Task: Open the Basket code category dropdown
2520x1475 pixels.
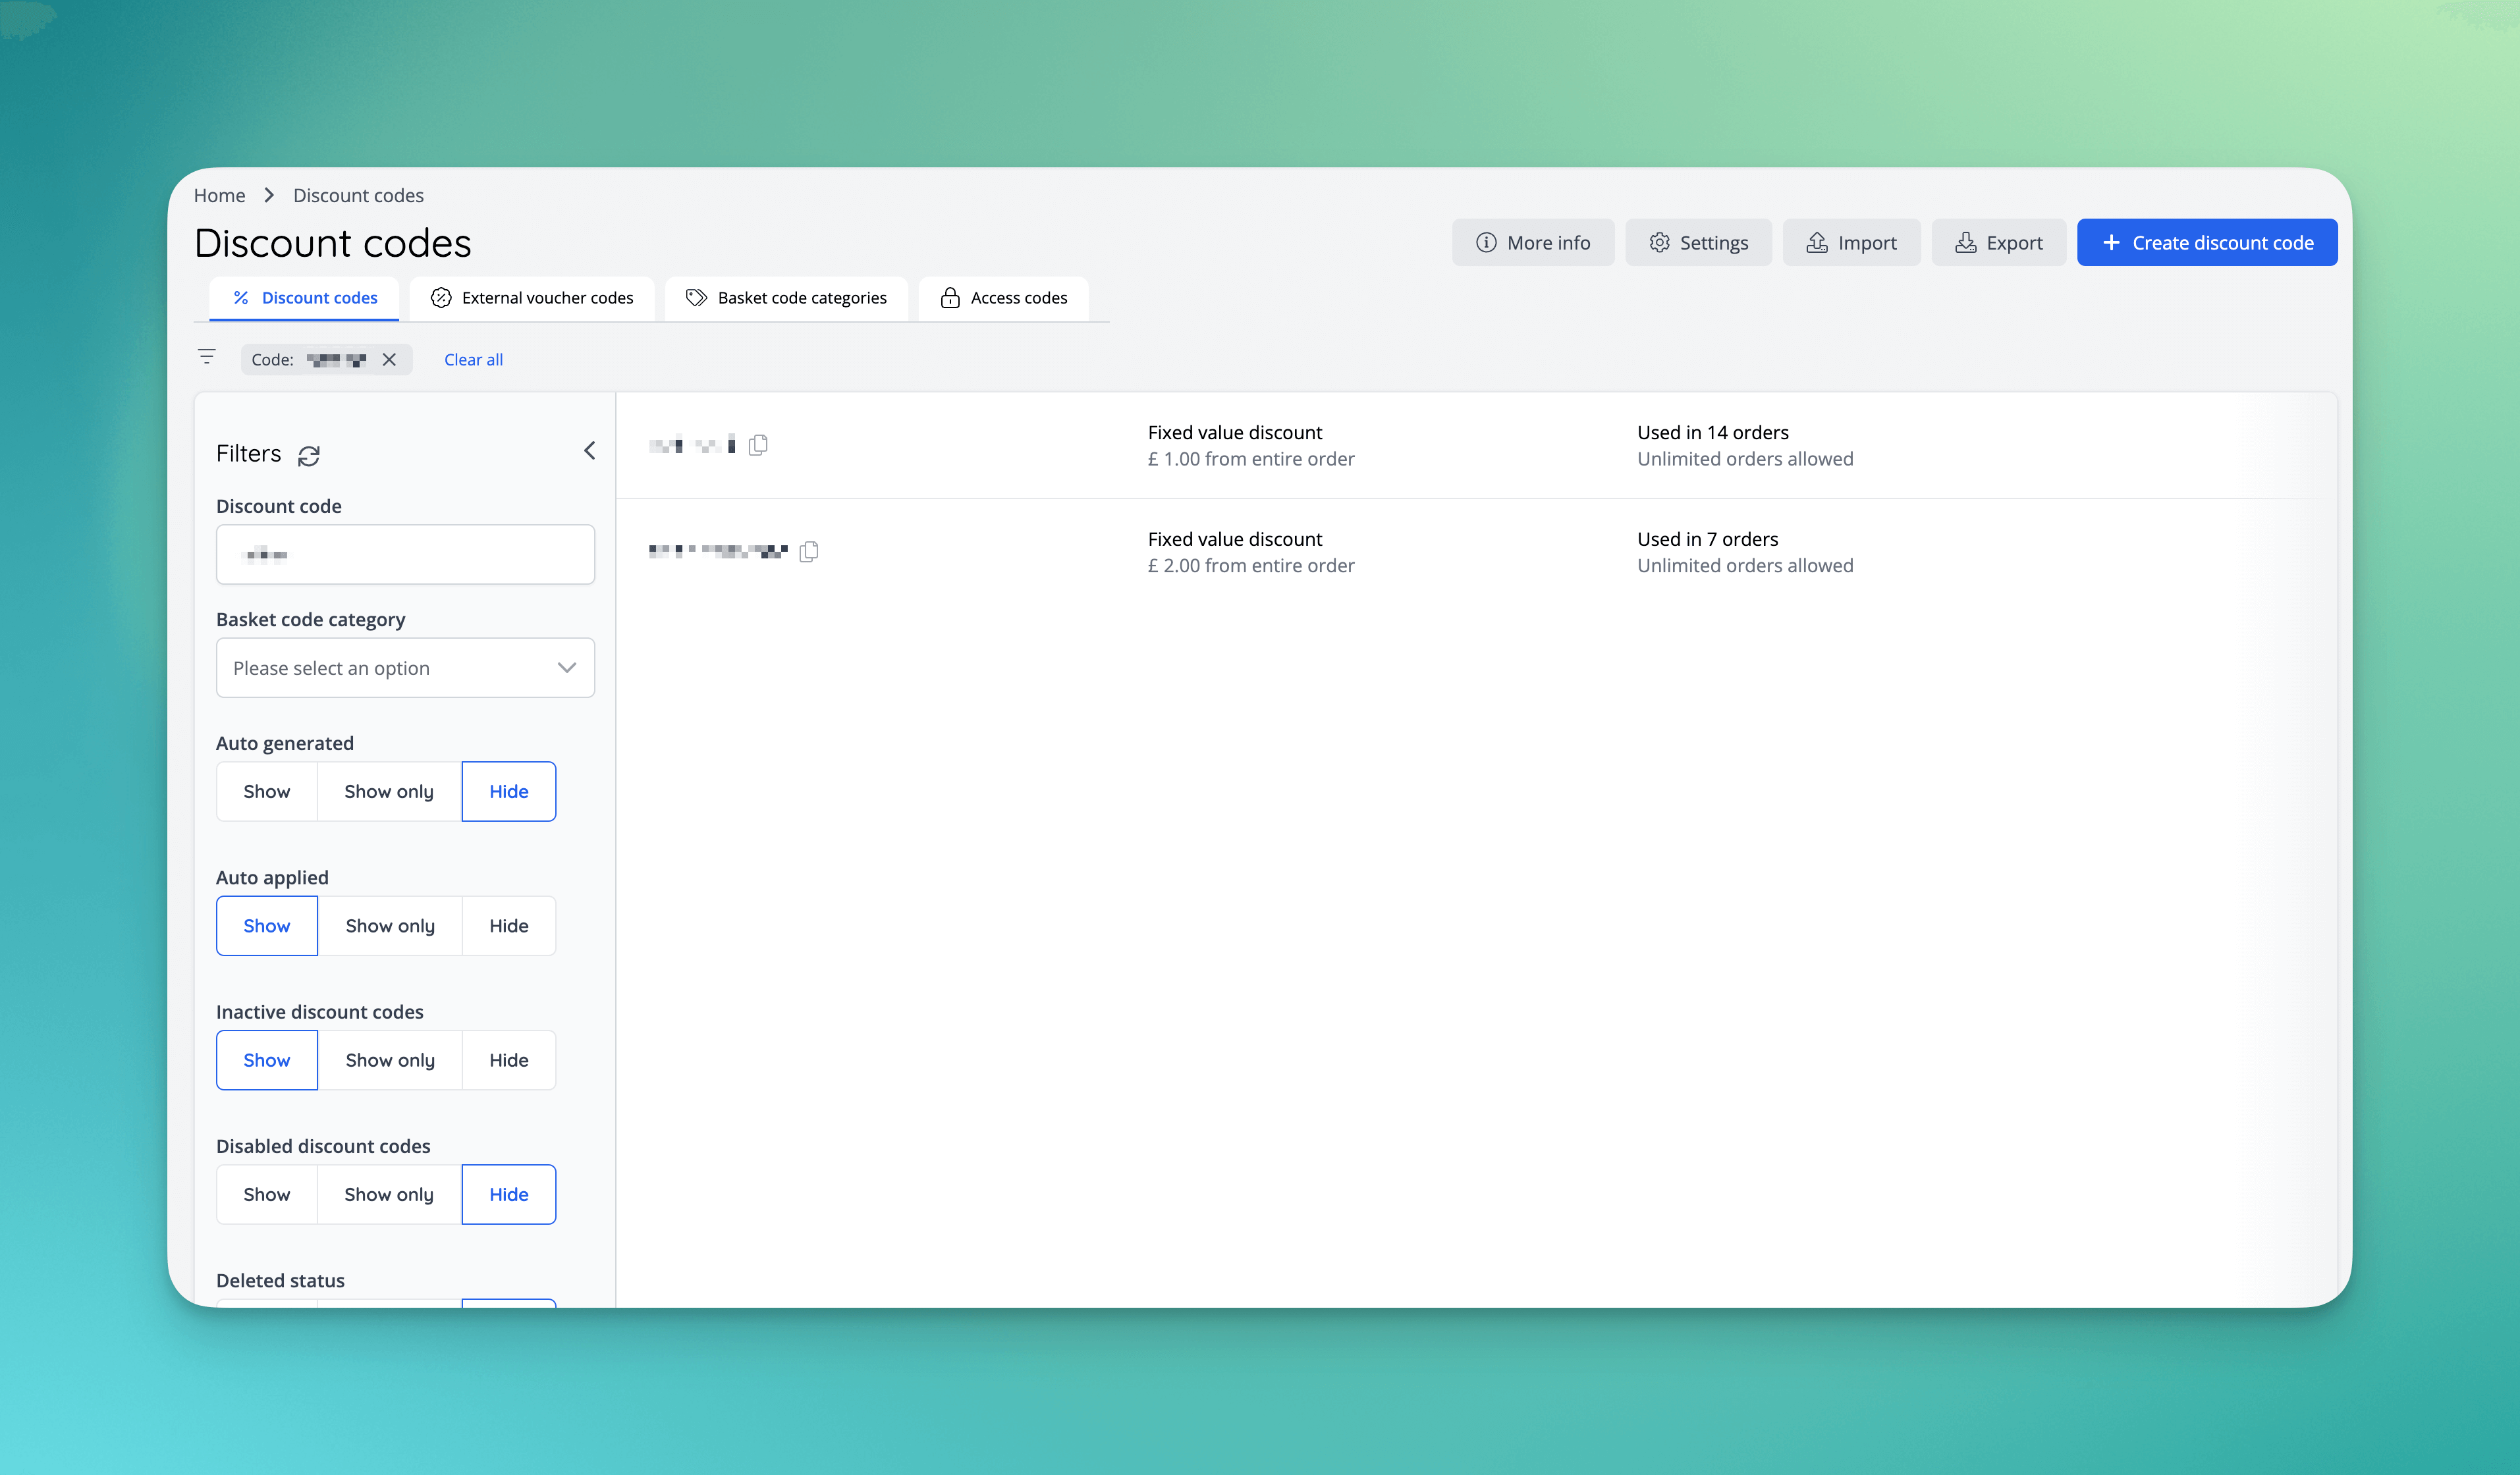Action: [x=405, y=668]
